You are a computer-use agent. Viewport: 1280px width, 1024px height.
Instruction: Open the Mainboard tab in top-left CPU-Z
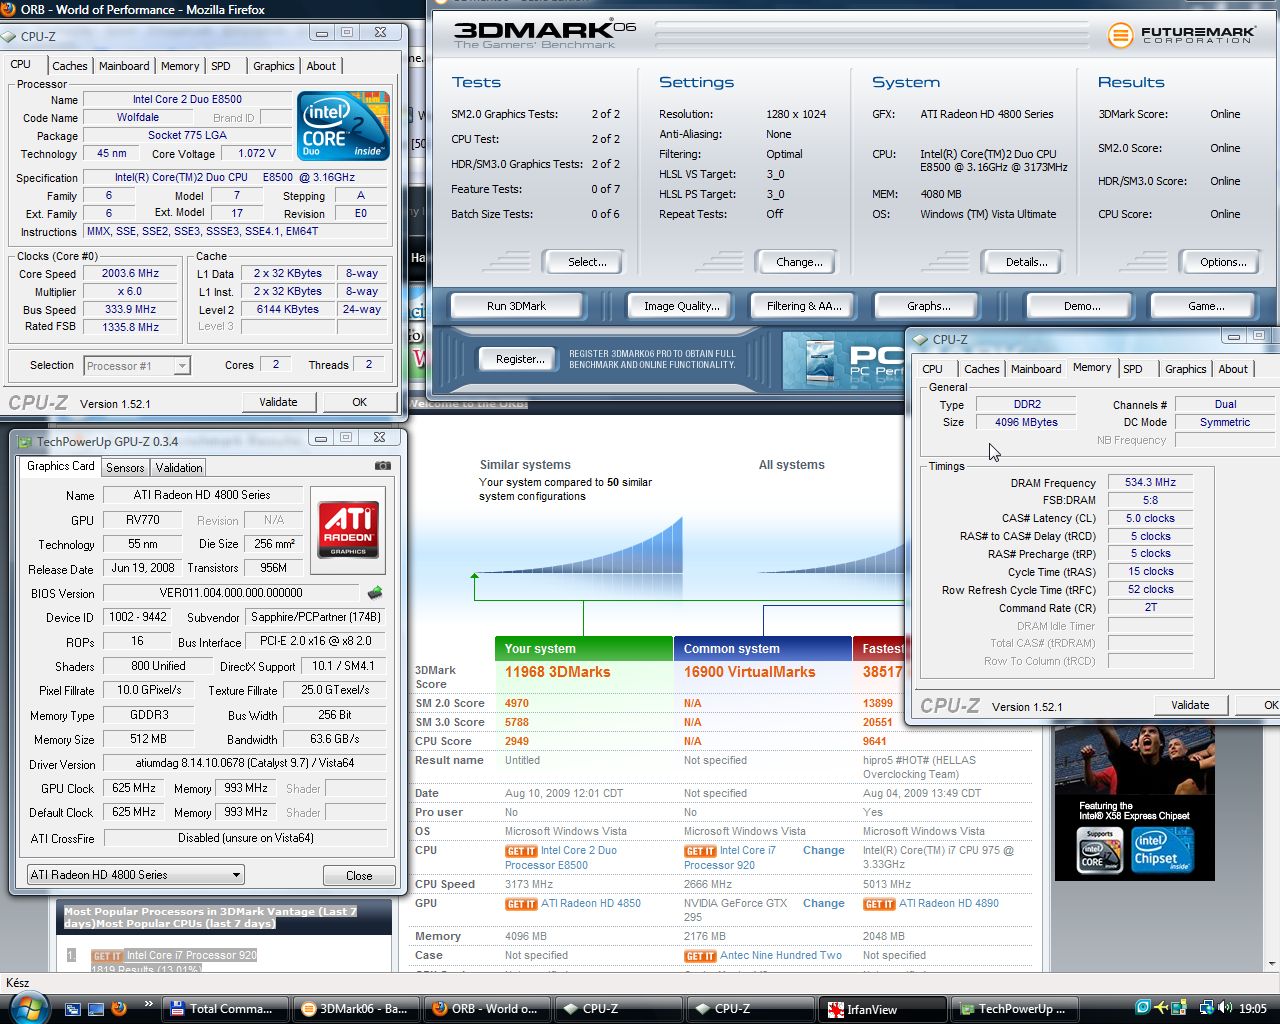pos(124,66)
